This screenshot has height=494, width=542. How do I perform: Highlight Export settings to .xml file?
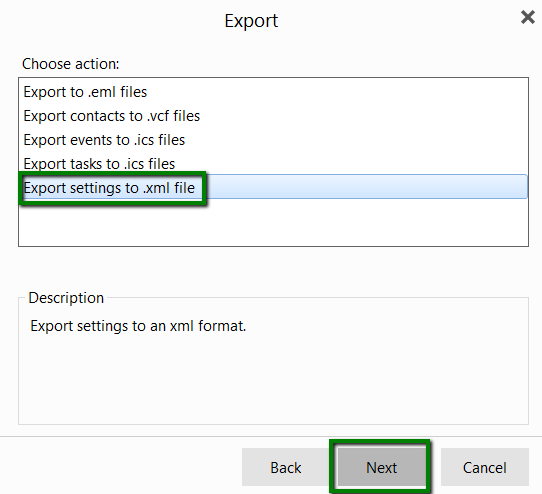coord(273,187)
